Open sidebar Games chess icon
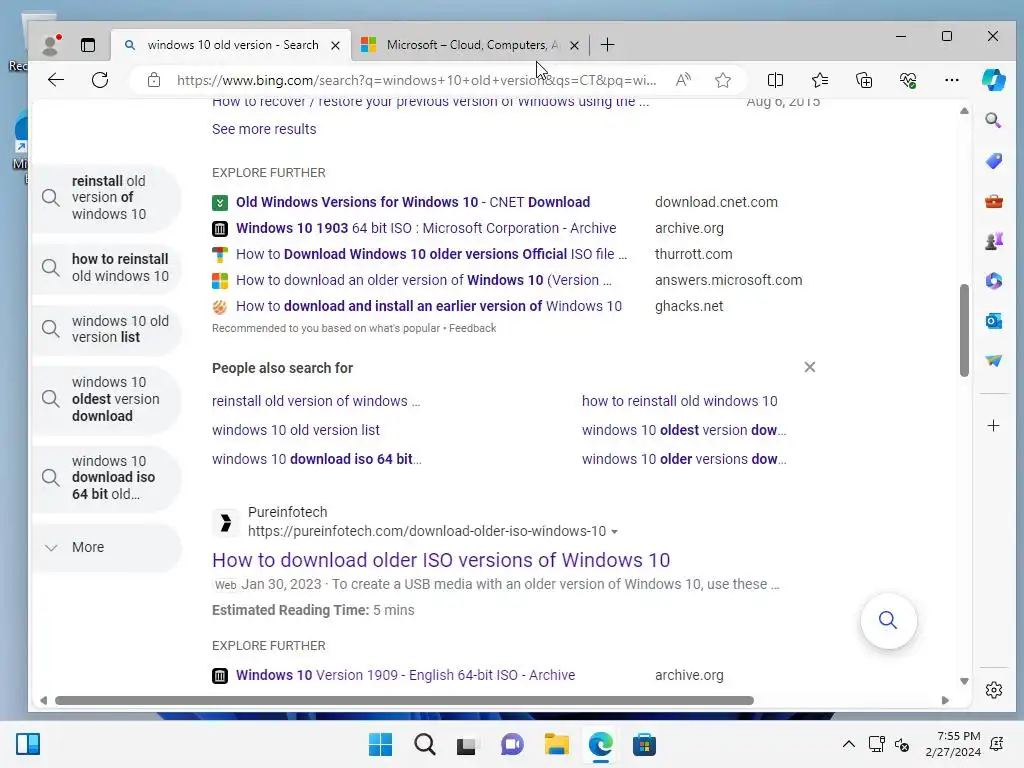This screenshot has width=1024, height=768. [x=993, y=241]
